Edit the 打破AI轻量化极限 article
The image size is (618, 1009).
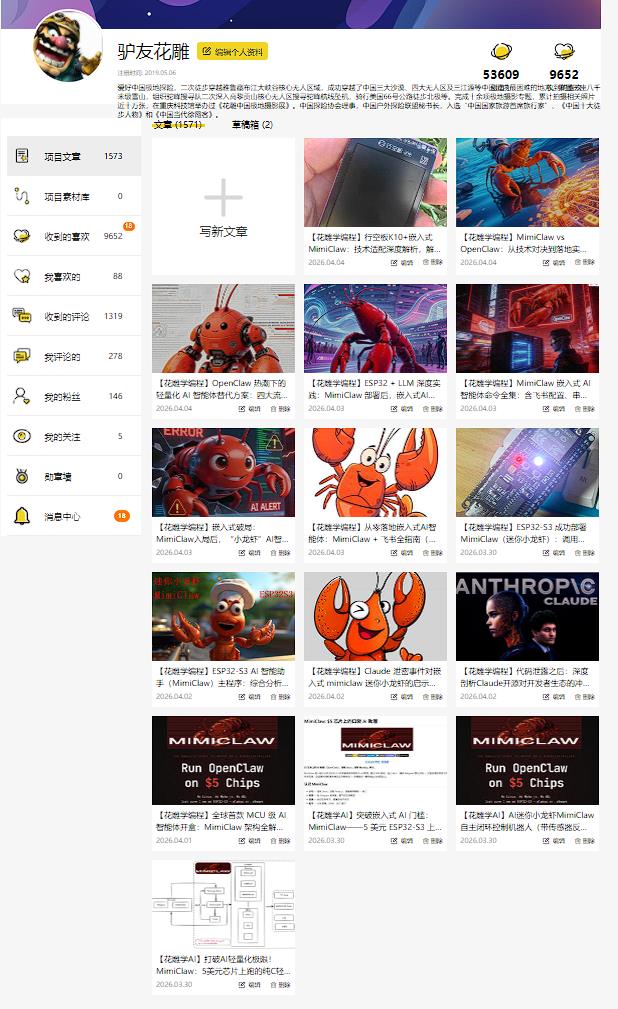[249, 985]
